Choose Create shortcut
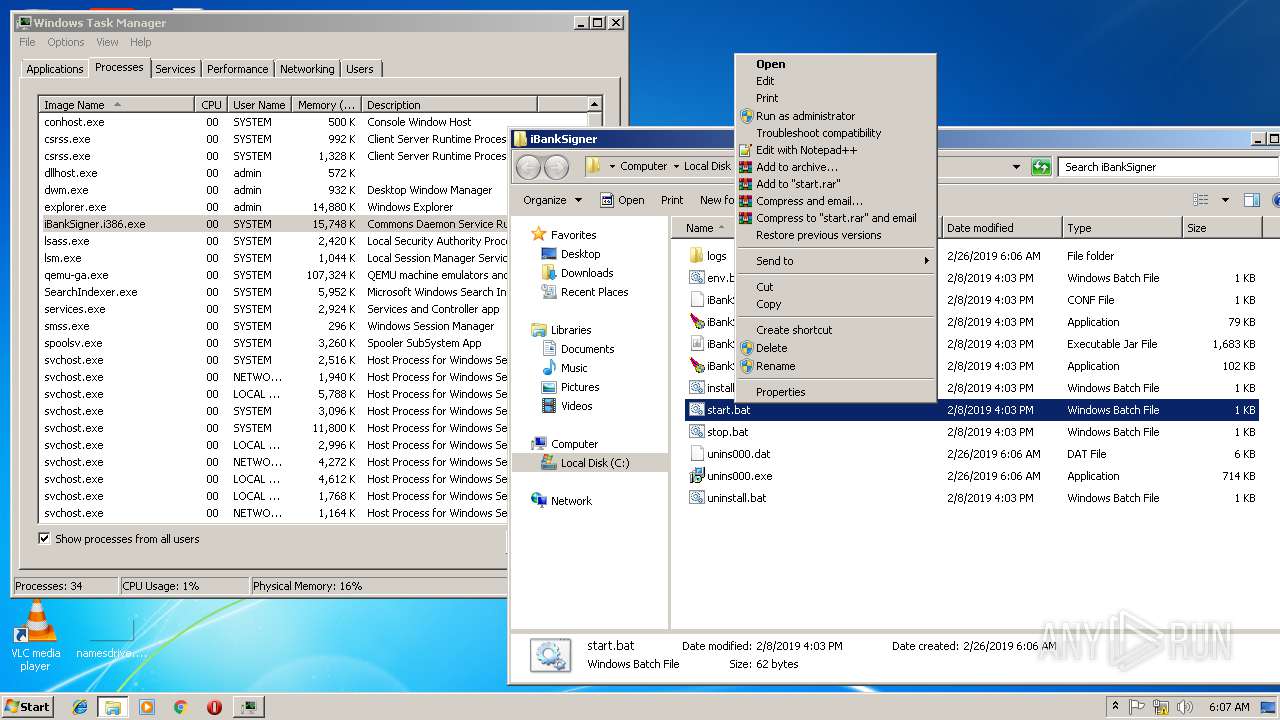 (x=835, y=330)
